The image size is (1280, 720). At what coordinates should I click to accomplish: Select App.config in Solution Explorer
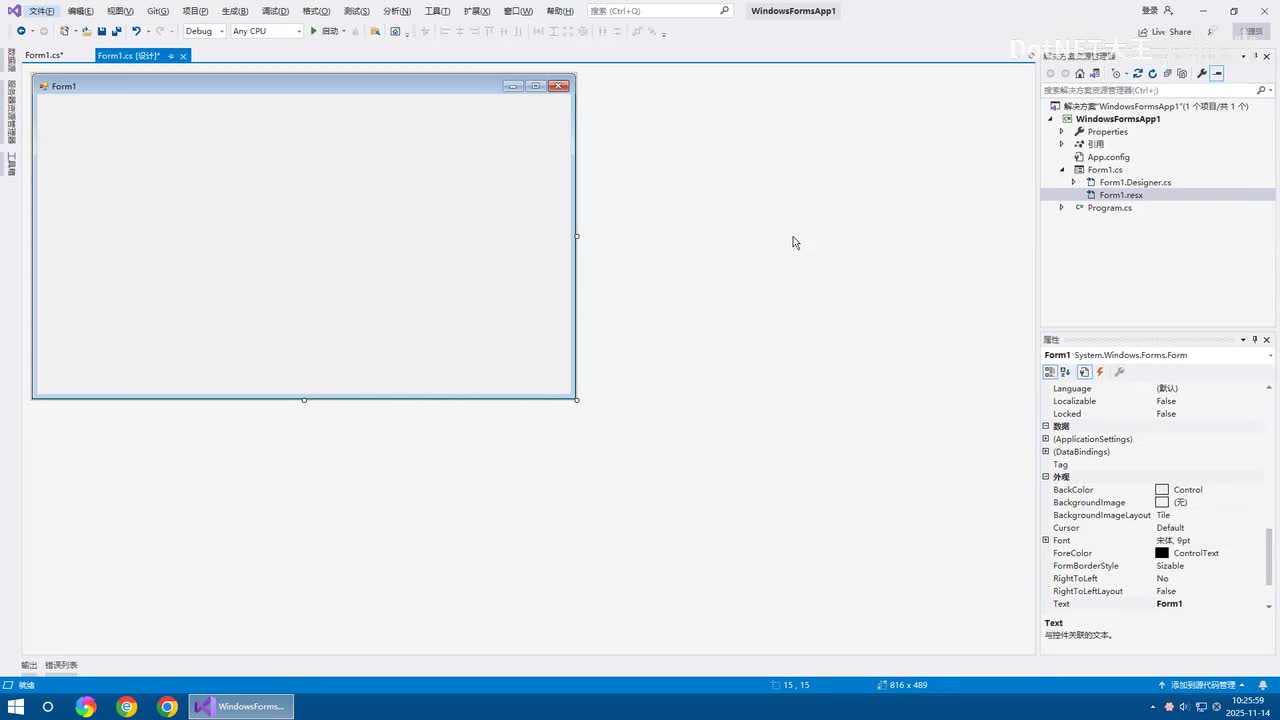pos(1108,157)
